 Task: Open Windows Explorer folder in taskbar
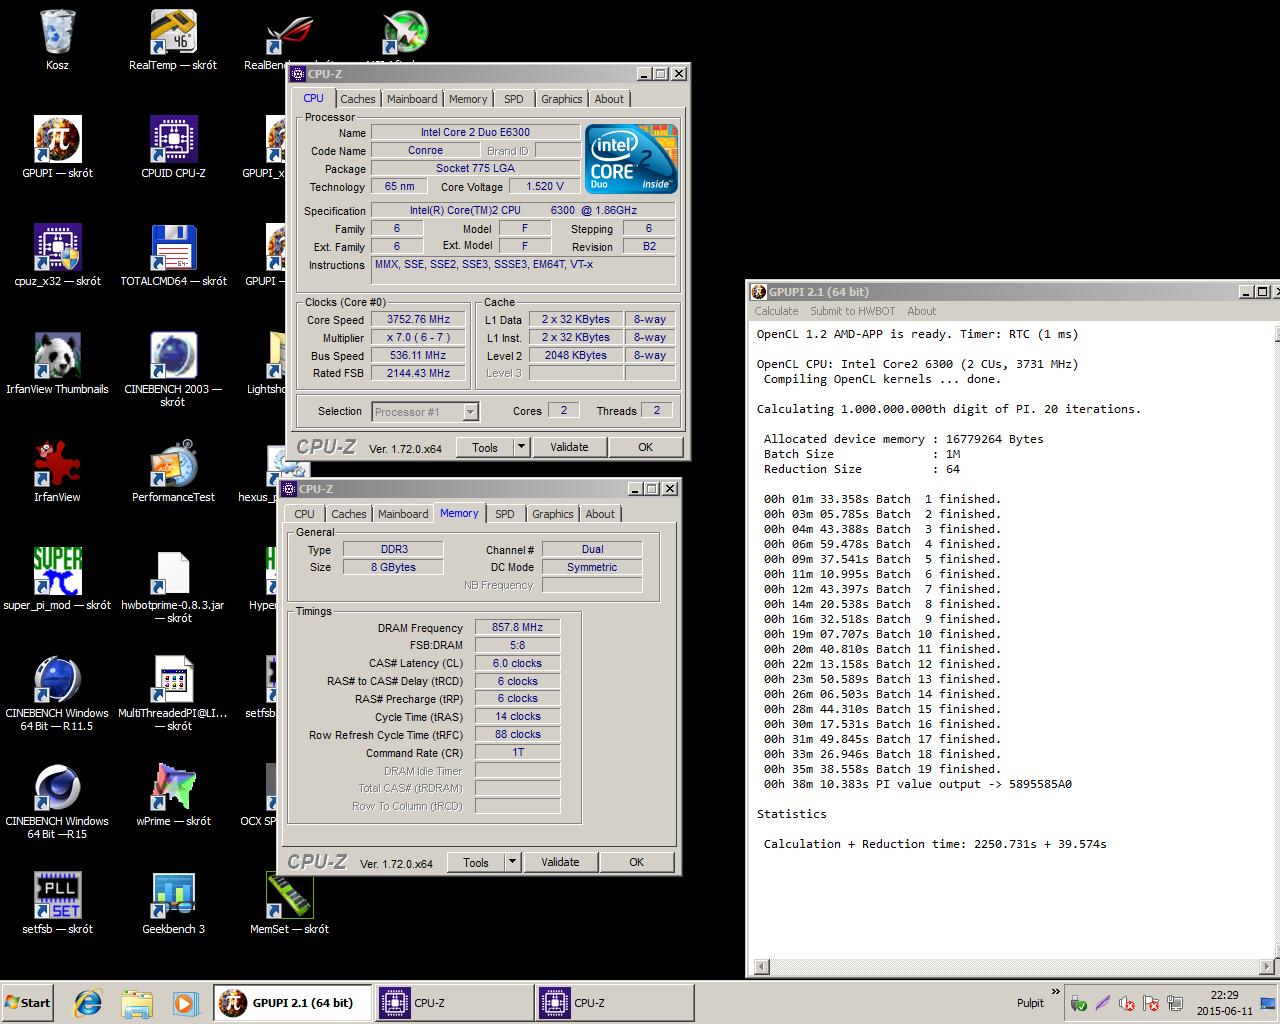(136, 1003)
